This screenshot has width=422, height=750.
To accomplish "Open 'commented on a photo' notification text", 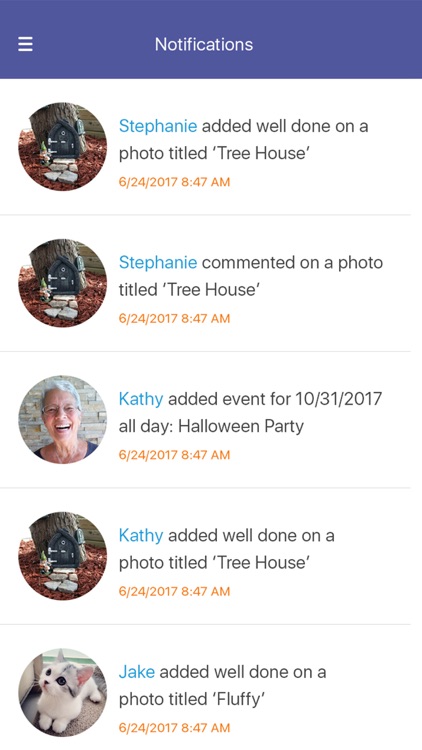I will tap(251, 276).
